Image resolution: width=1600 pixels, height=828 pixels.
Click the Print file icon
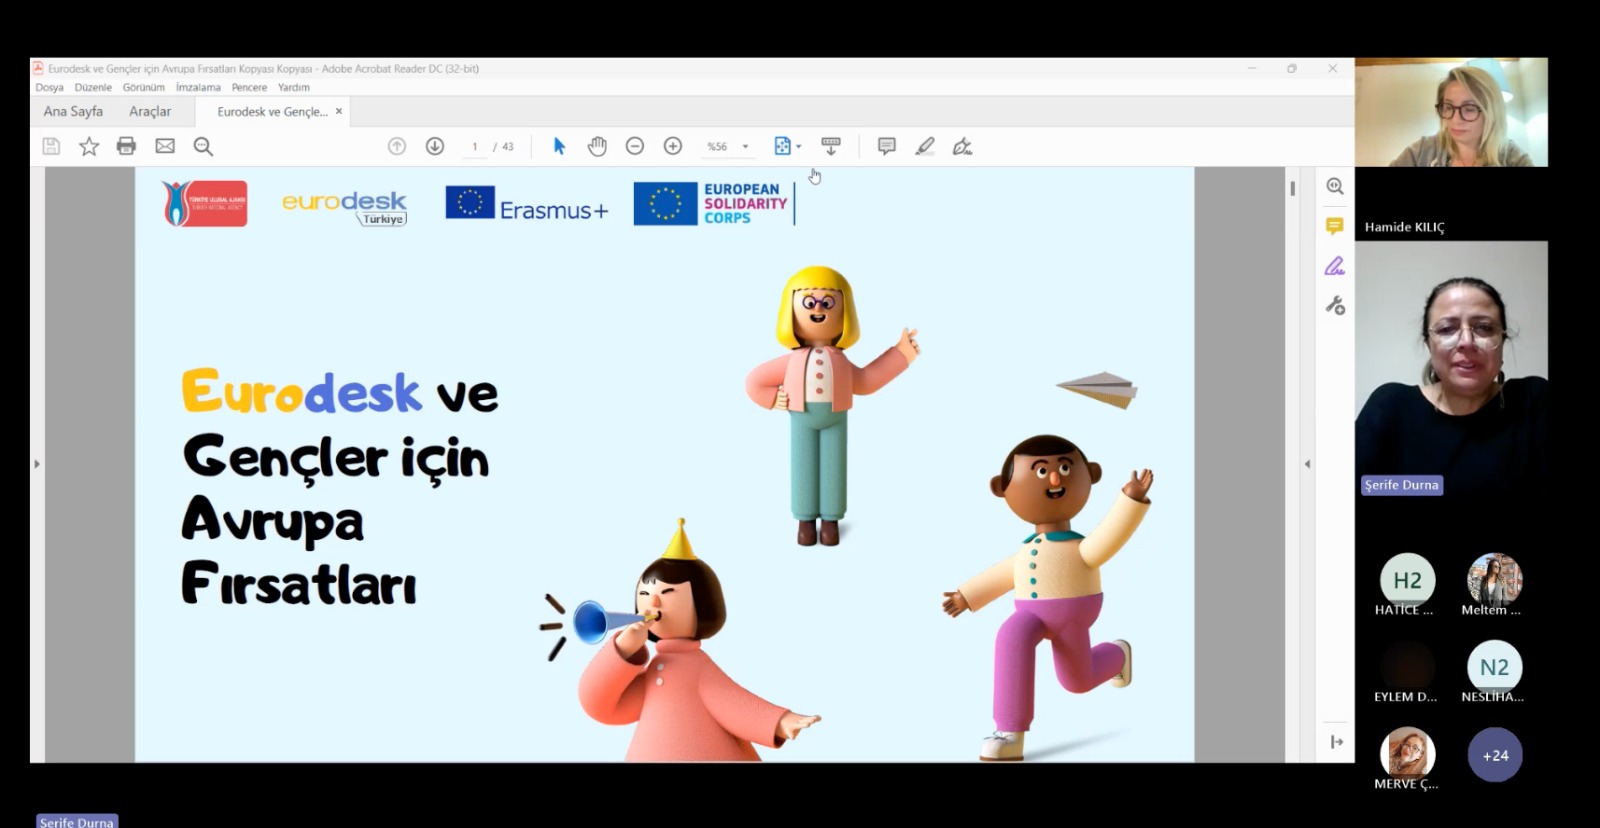coord(126,146)
